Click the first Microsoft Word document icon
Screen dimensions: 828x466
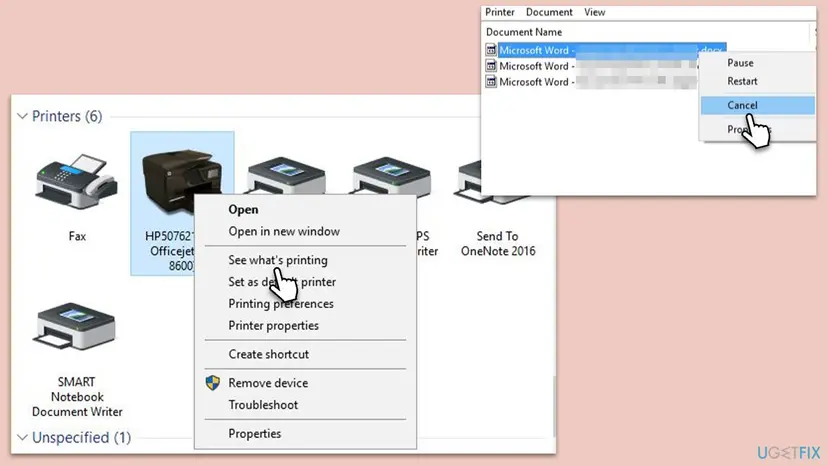pyautogui.click(x=491, y=50)
